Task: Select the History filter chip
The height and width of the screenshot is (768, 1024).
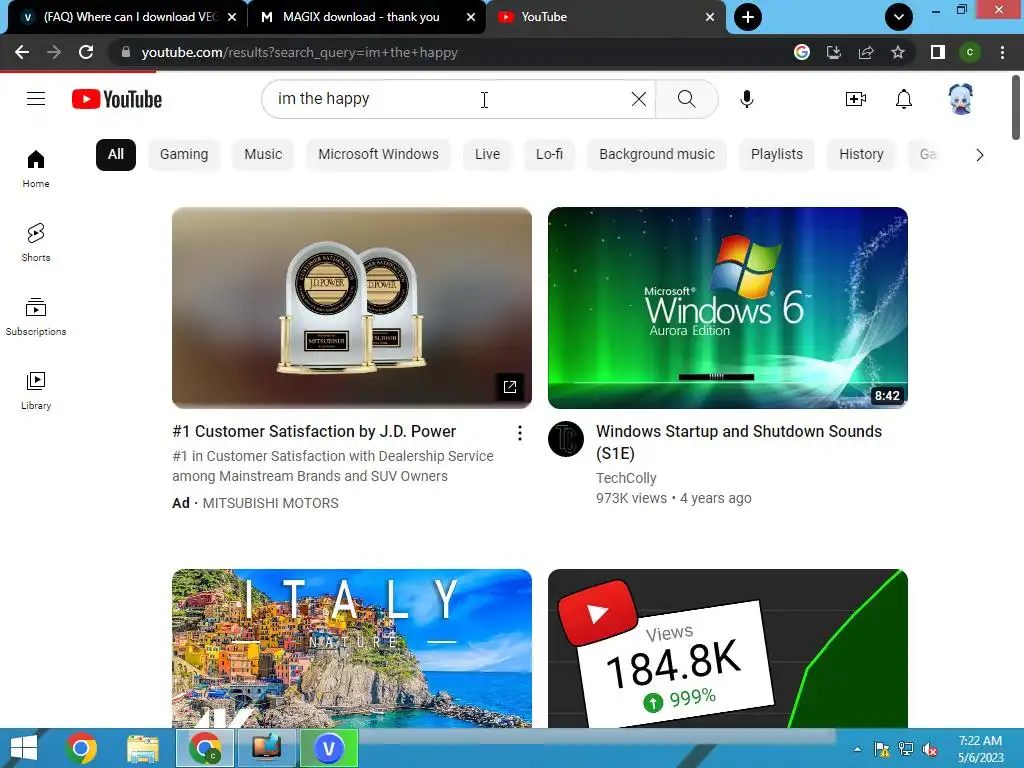Action: 861,155
